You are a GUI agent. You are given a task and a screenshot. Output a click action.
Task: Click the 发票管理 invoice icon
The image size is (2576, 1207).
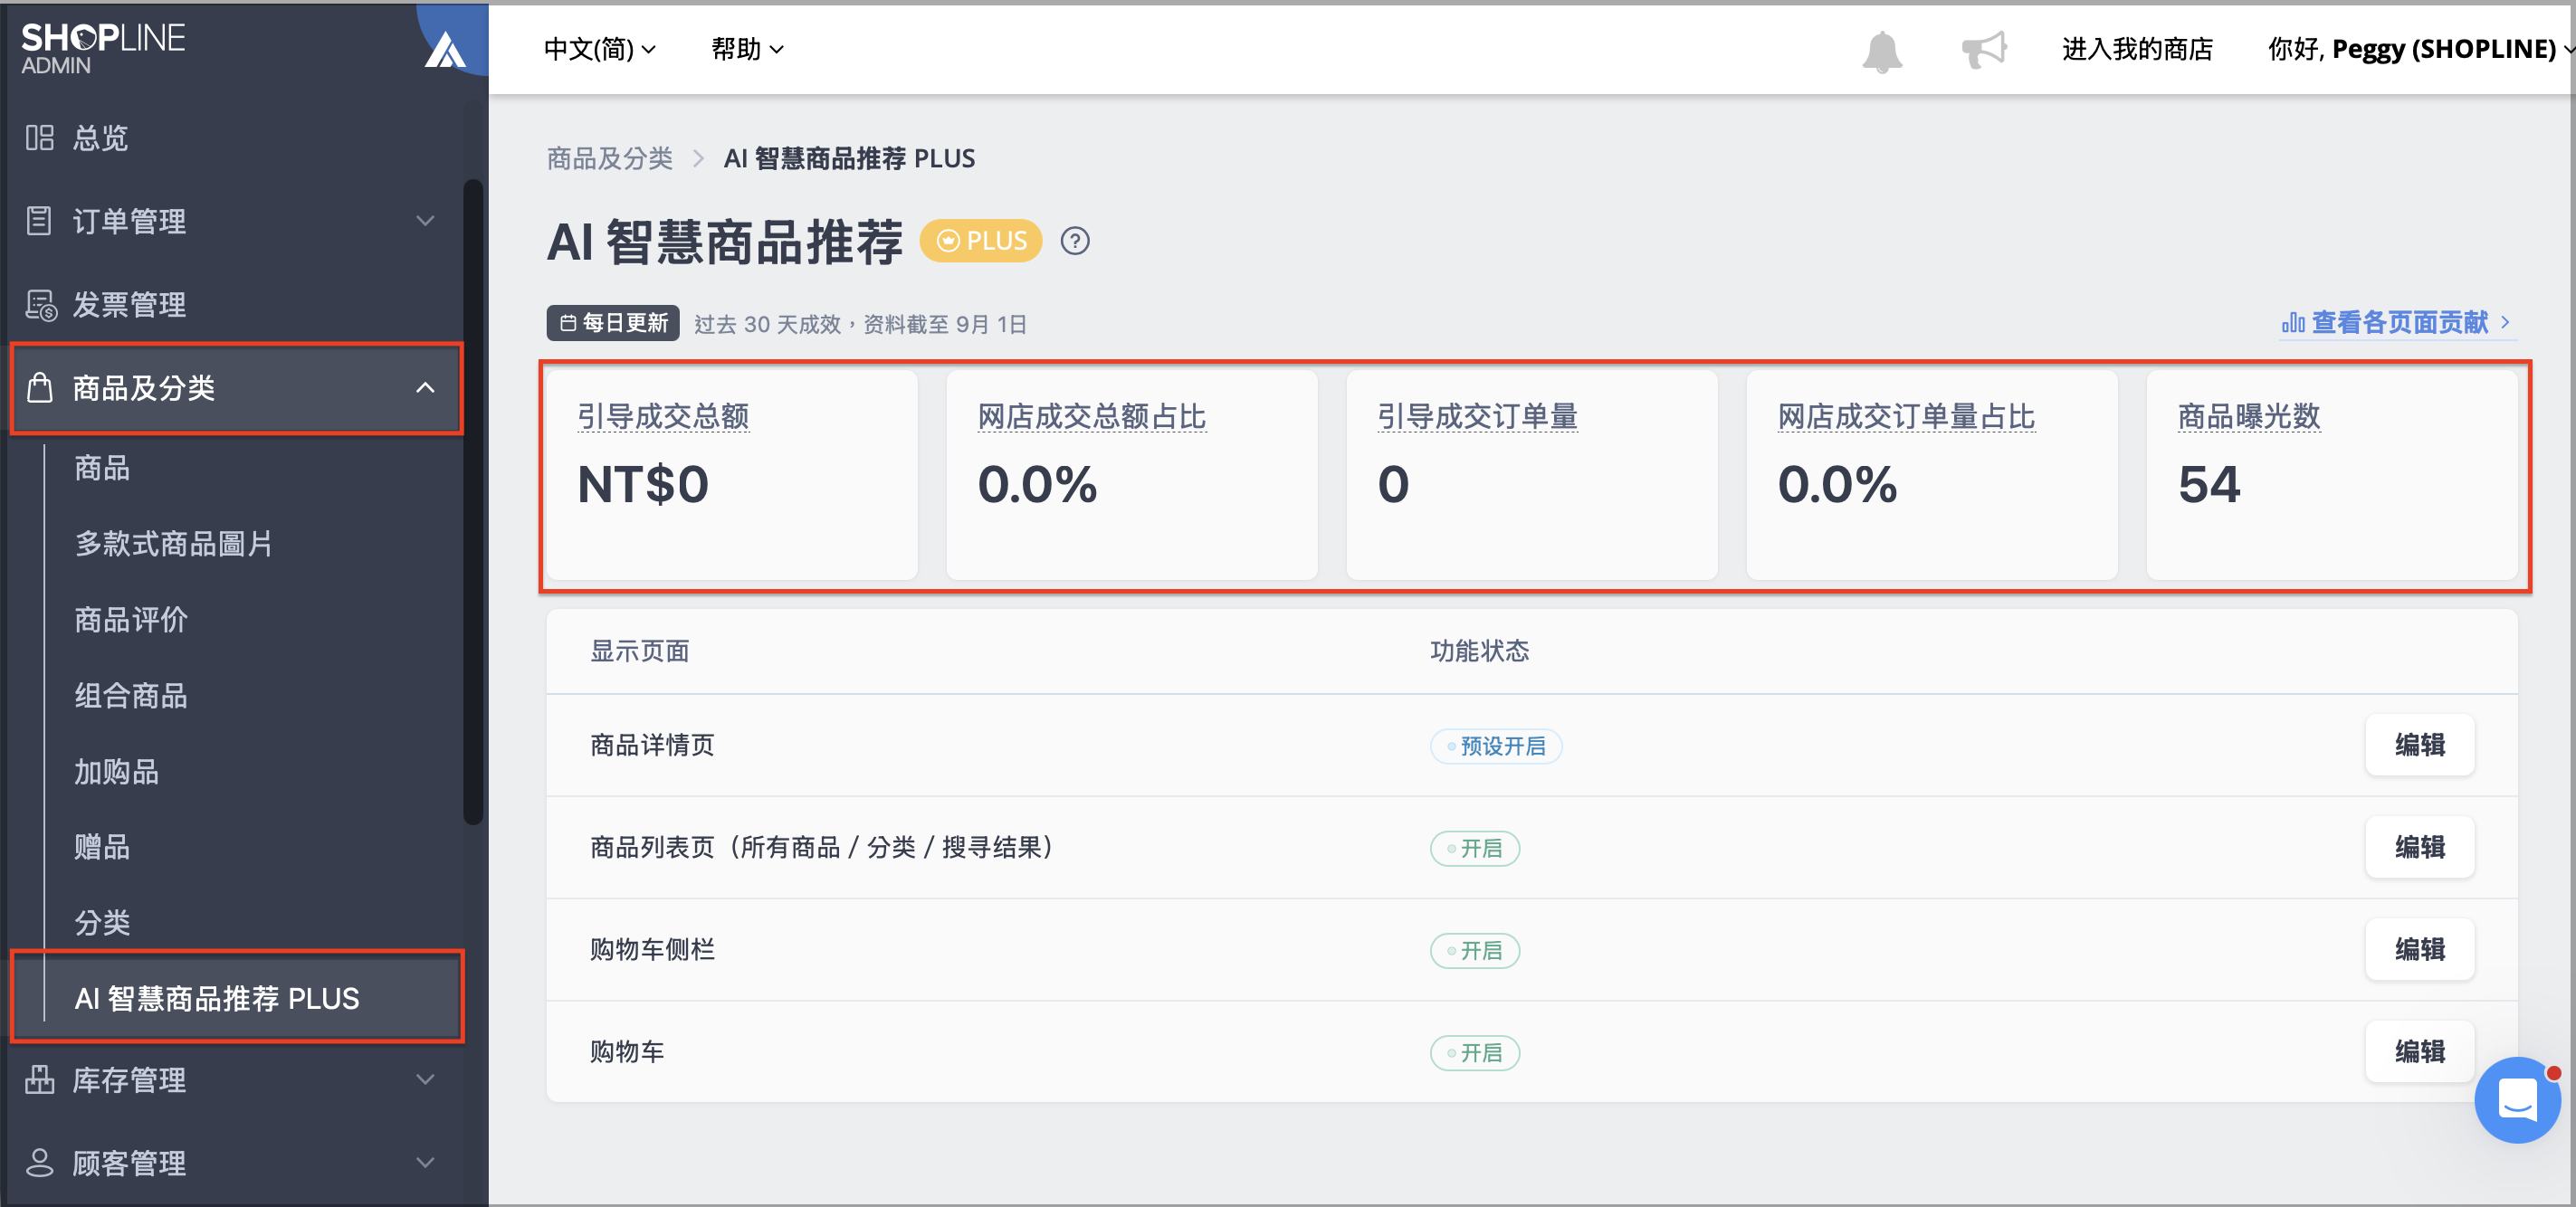tap(40, 304)
